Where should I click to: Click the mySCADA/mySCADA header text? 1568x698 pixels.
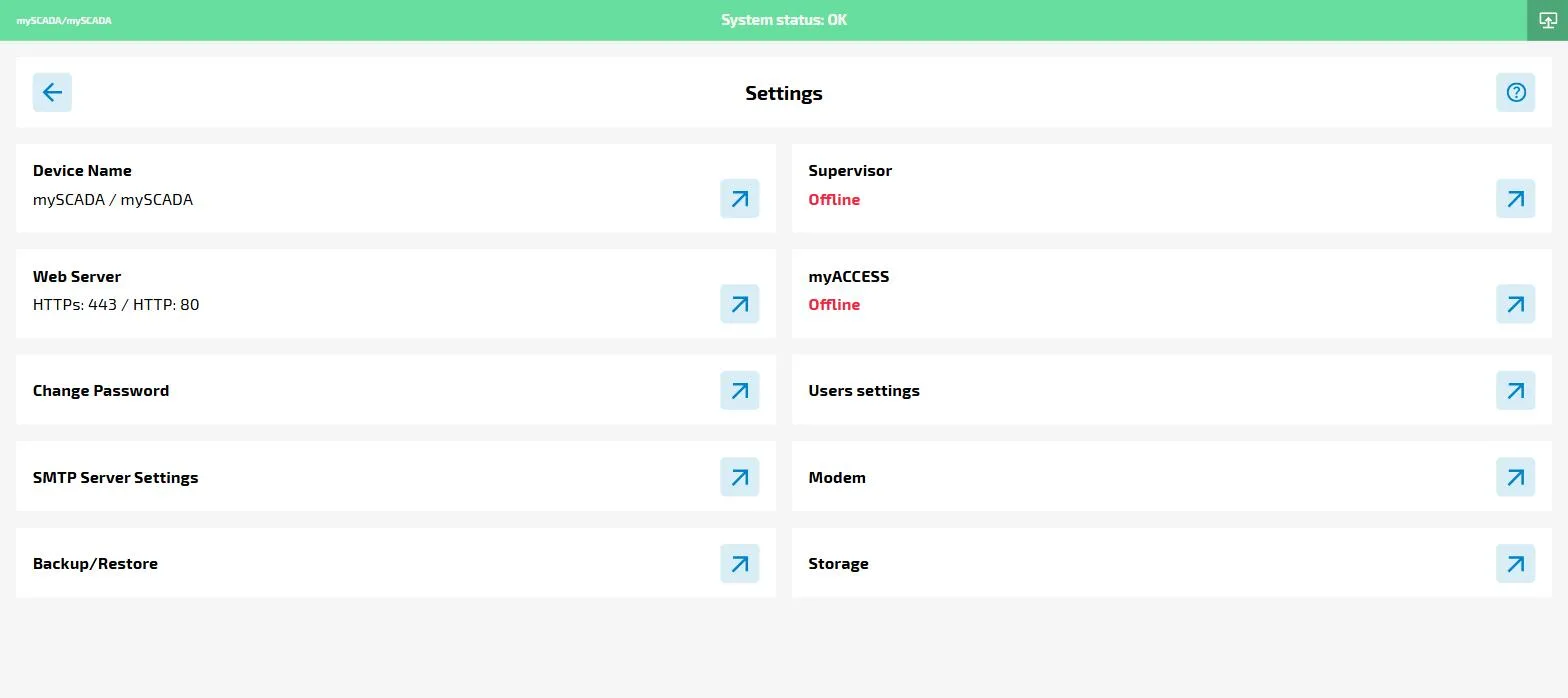coord(64,20)
